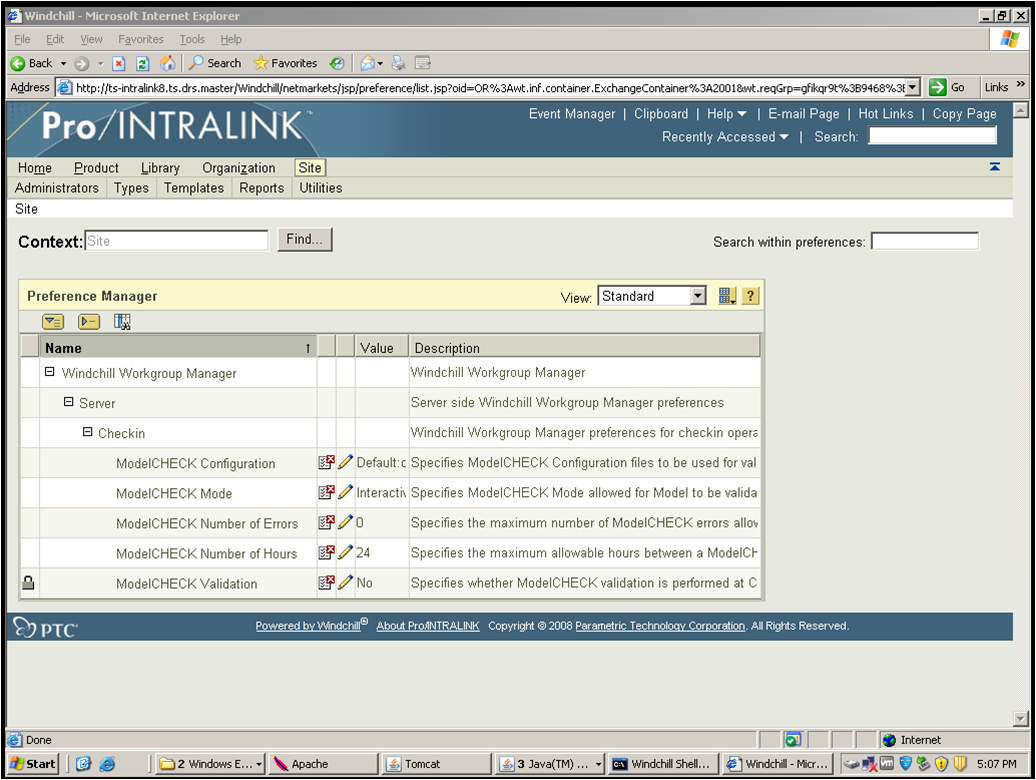Click the About Pro/INTRALINK link
The height and width of the screenshot is (780, 1036).
pyautogui.click(x=427, y=625)
